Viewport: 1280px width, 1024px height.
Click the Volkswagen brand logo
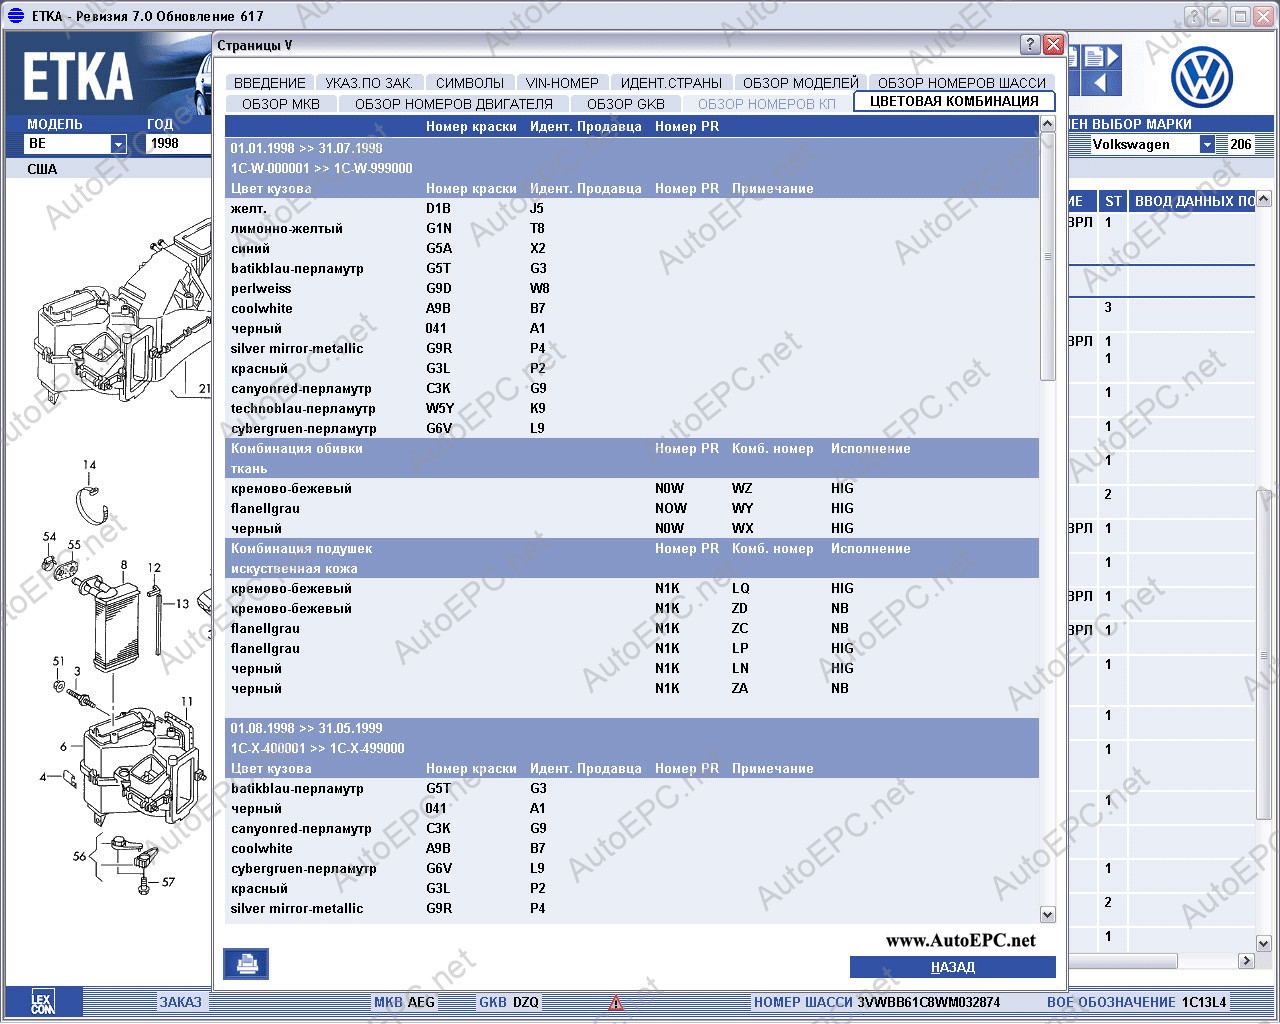(x=1201, y=77)
